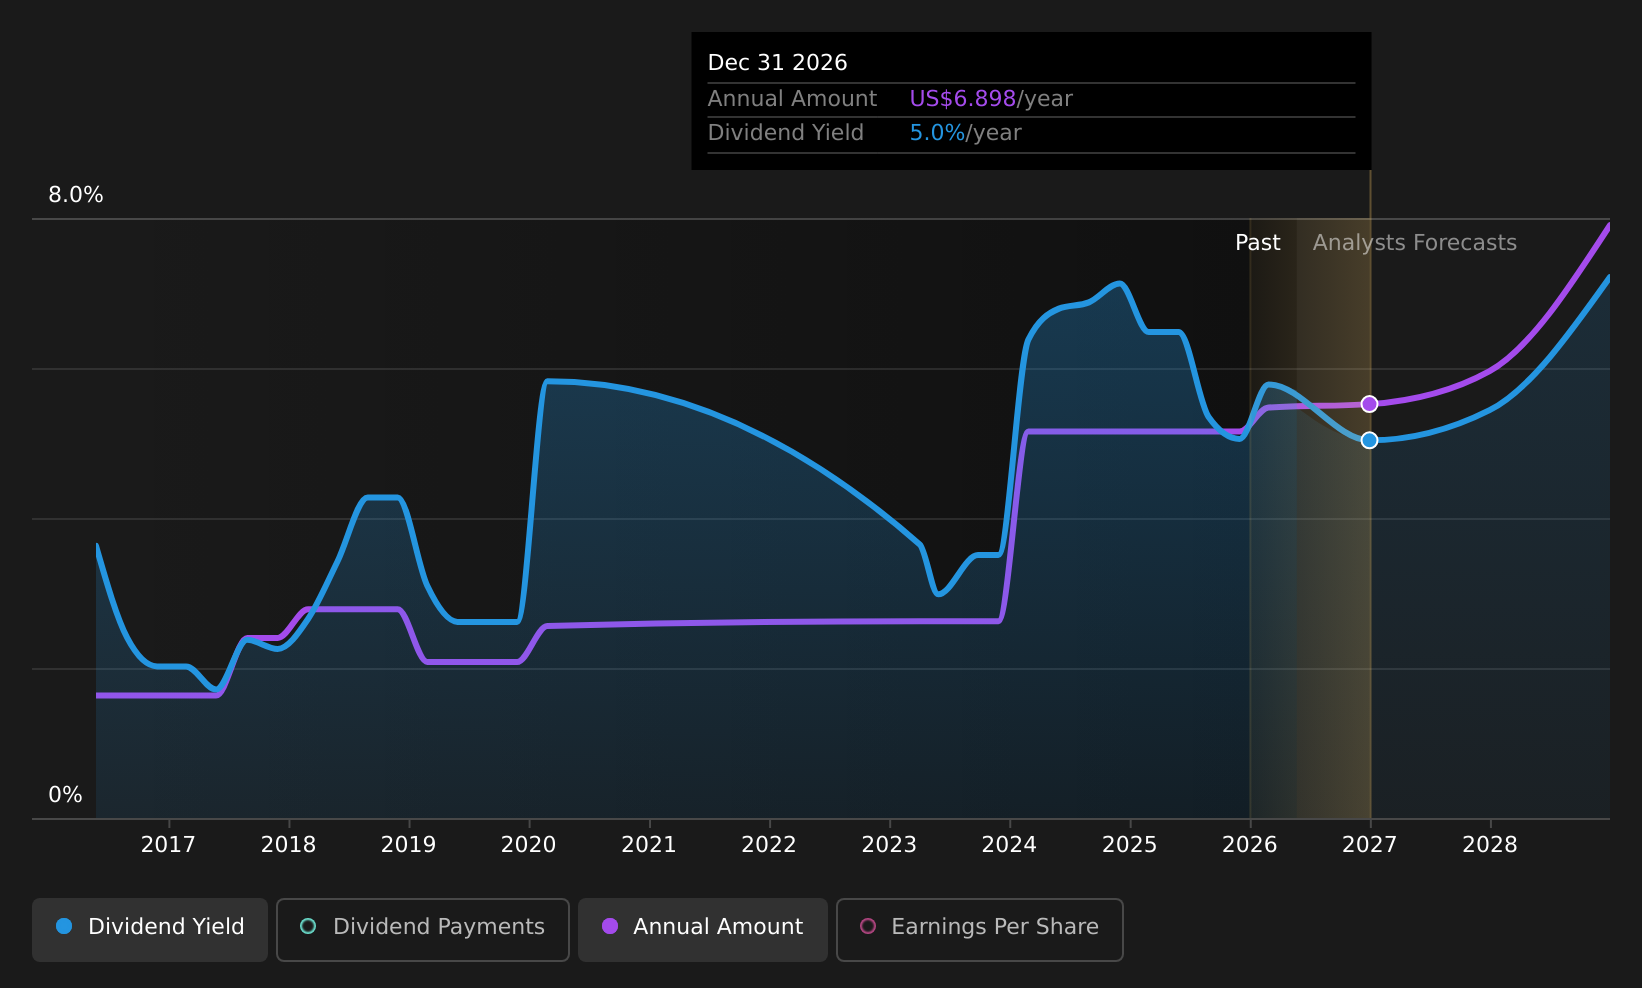Enable the Earnings Per Share series
Screen dimensions: 1642x988
pos(980,929)
